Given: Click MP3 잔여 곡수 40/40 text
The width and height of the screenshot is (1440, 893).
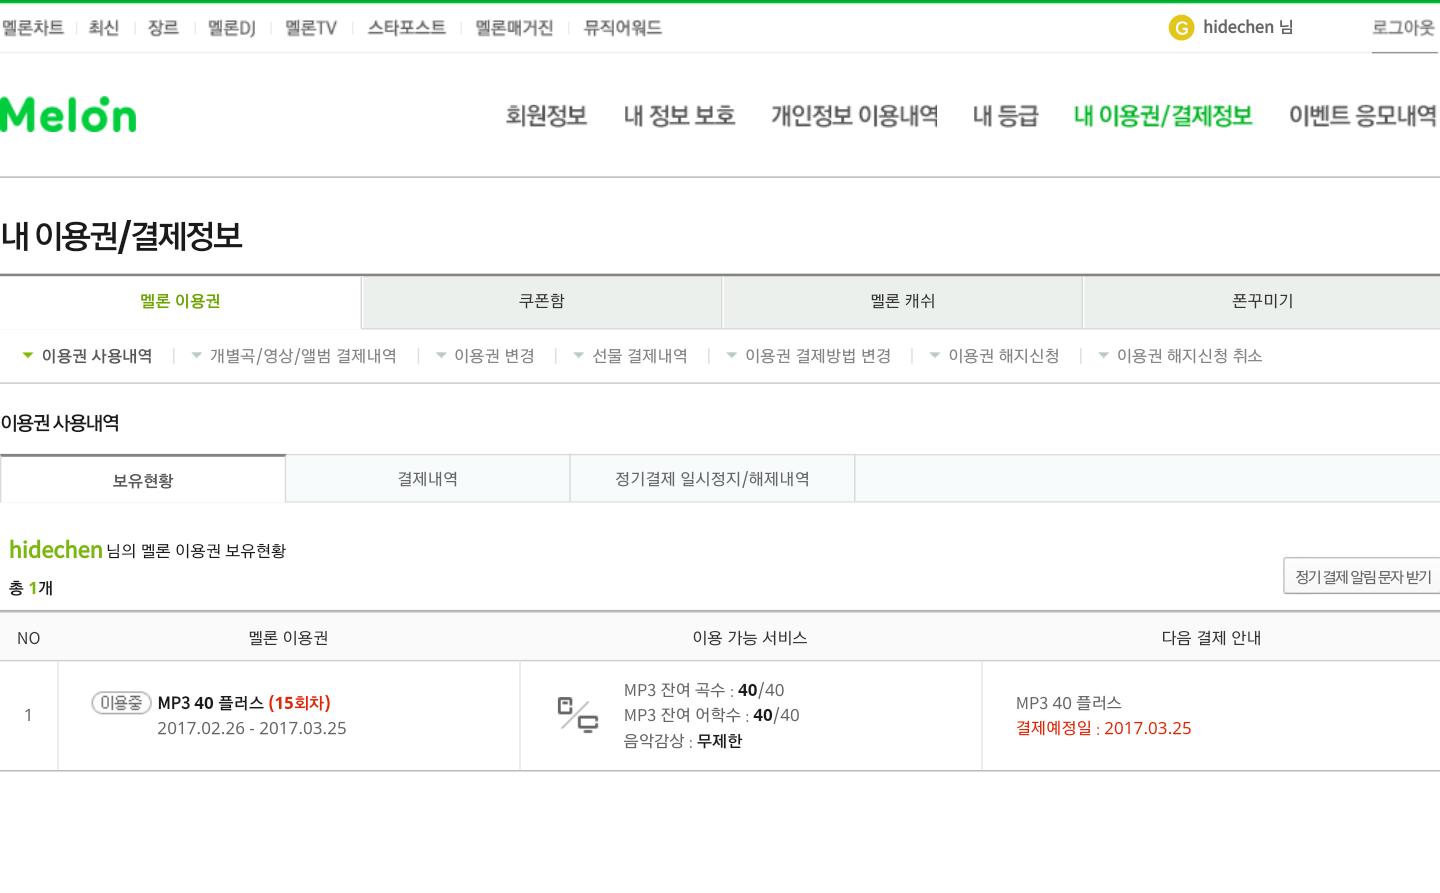Looking at the screenshot, I should pos(704,690).
